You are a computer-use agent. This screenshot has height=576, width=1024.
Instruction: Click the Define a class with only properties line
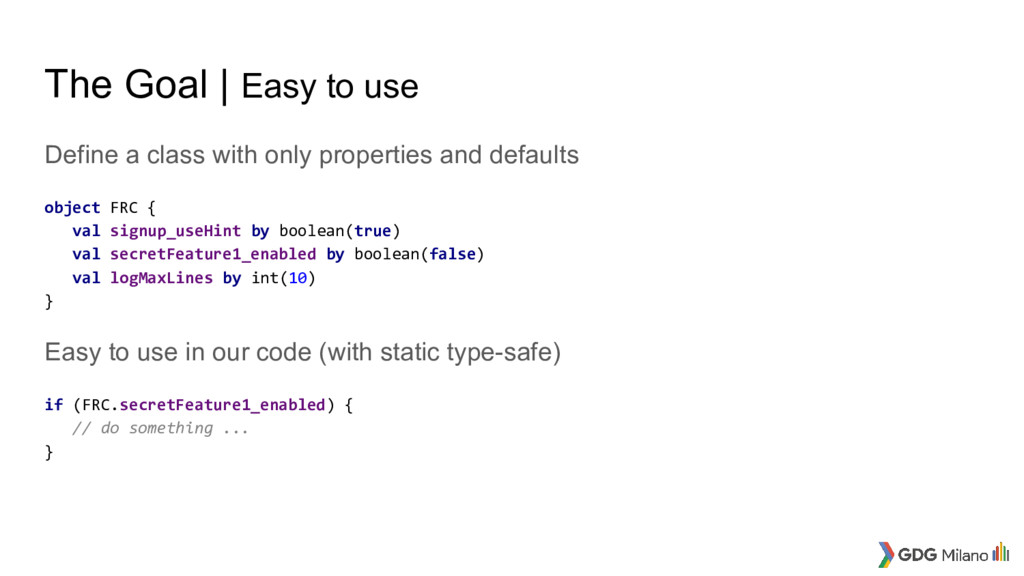point(312,155)
